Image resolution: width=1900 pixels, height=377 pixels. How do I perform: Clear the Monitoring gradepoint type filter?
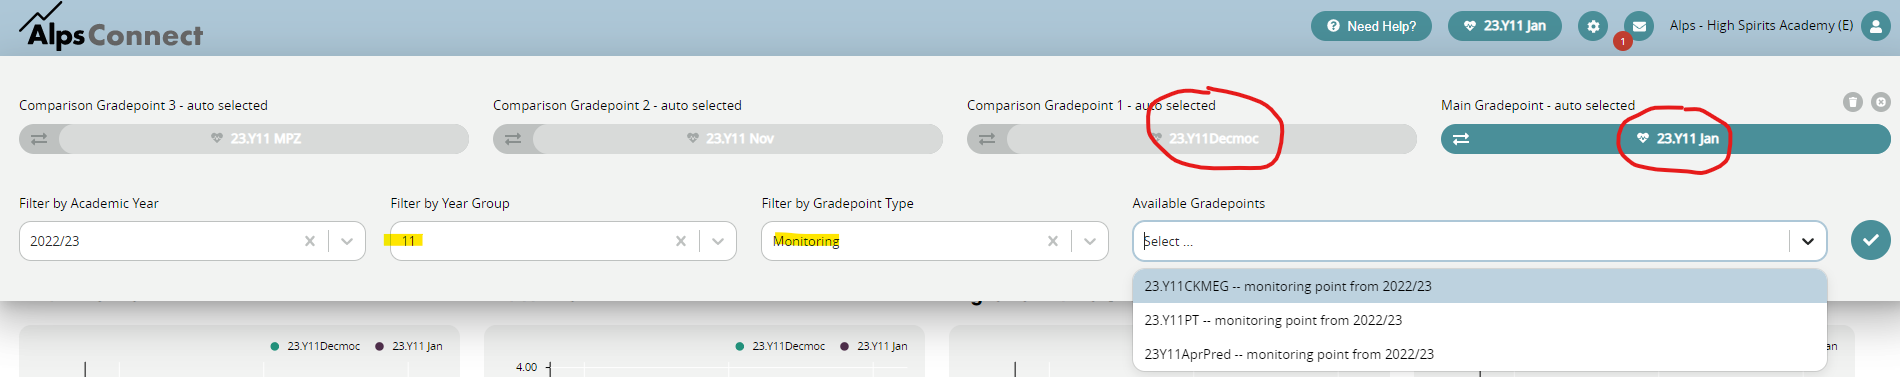click(1053, 241)
